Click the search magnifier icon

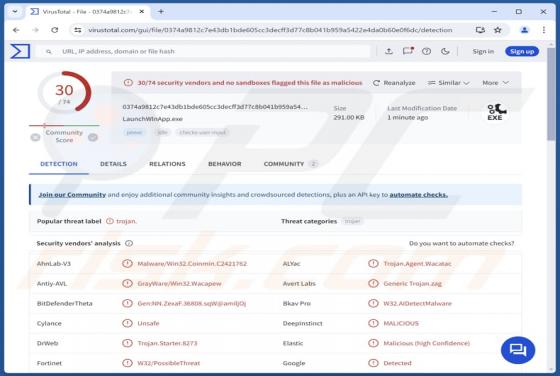click(x=49, y=51)
